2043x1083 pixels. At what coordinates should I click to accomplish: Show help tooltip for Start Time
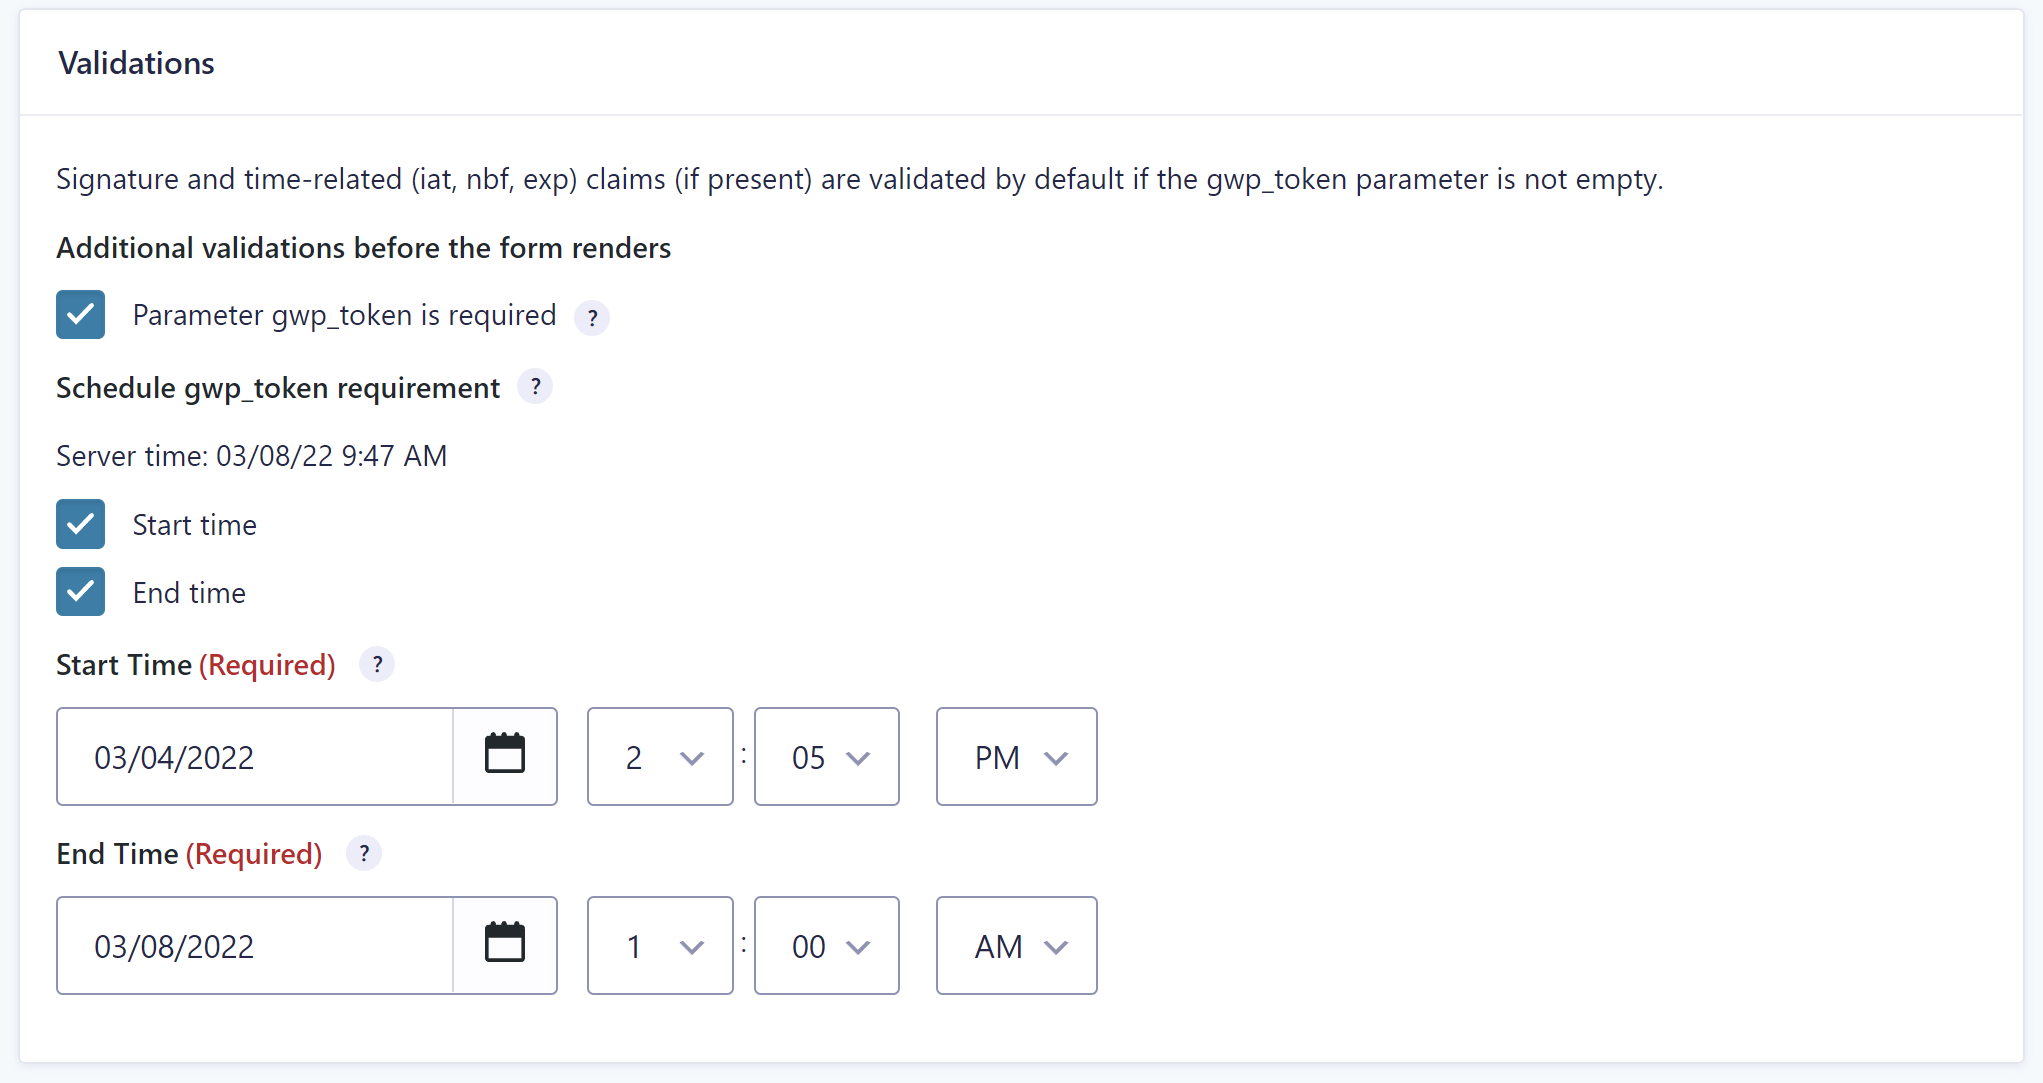pos(377,665)
